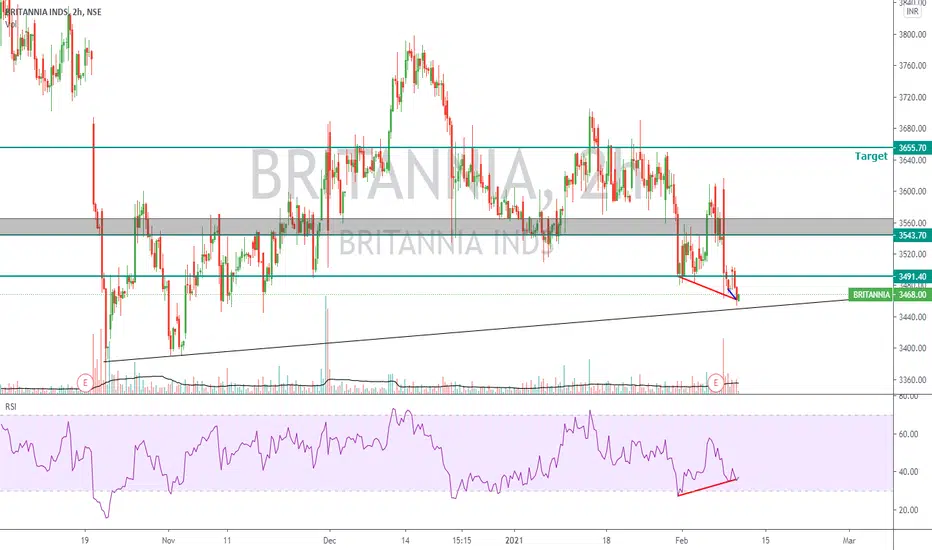
Task: Click the 'Feb' date on time axis
Action: point(682,540)
